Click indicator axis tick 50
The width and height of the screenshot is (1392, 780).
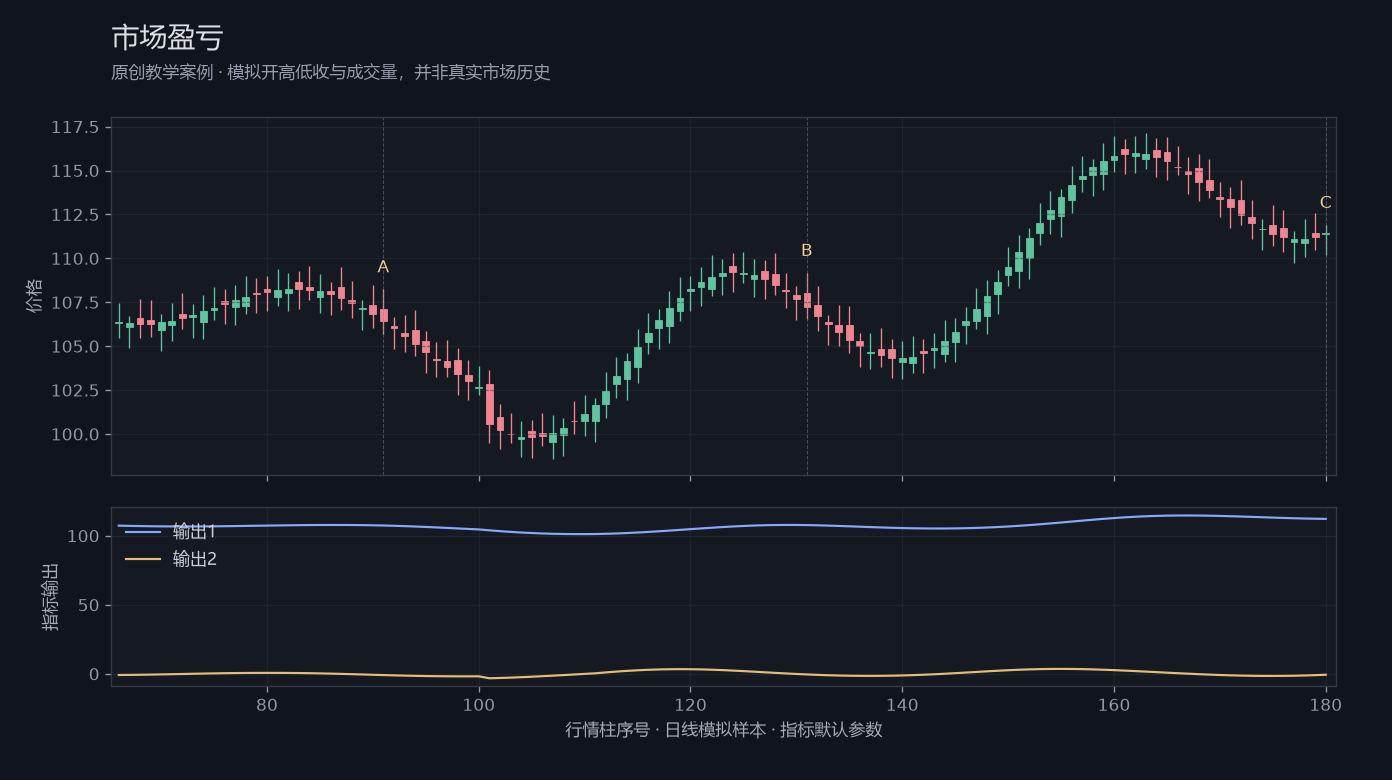89,606
